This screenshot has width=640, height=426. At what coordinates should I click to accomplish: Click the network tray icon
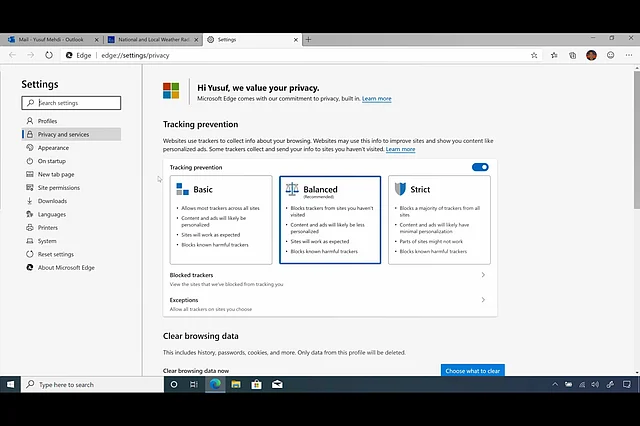click(582, 384)
